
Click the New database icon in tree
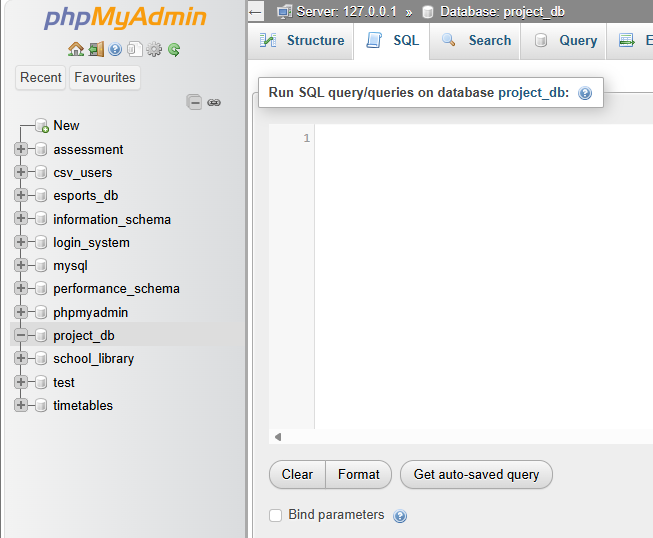pyautogui.click(x=42, y=125)
